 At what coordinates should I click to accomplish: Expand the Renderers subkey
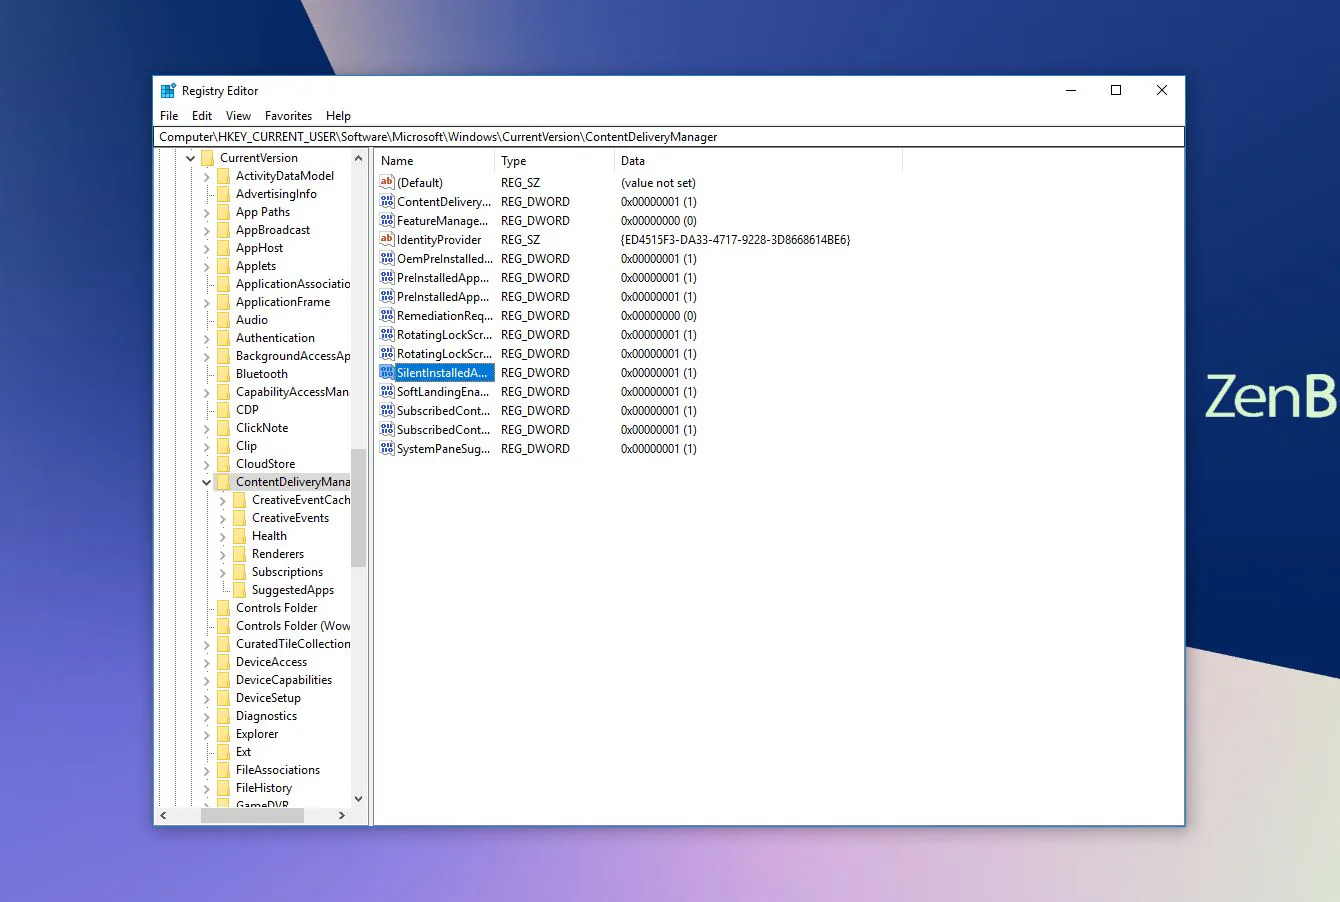[x=223, y=554]
